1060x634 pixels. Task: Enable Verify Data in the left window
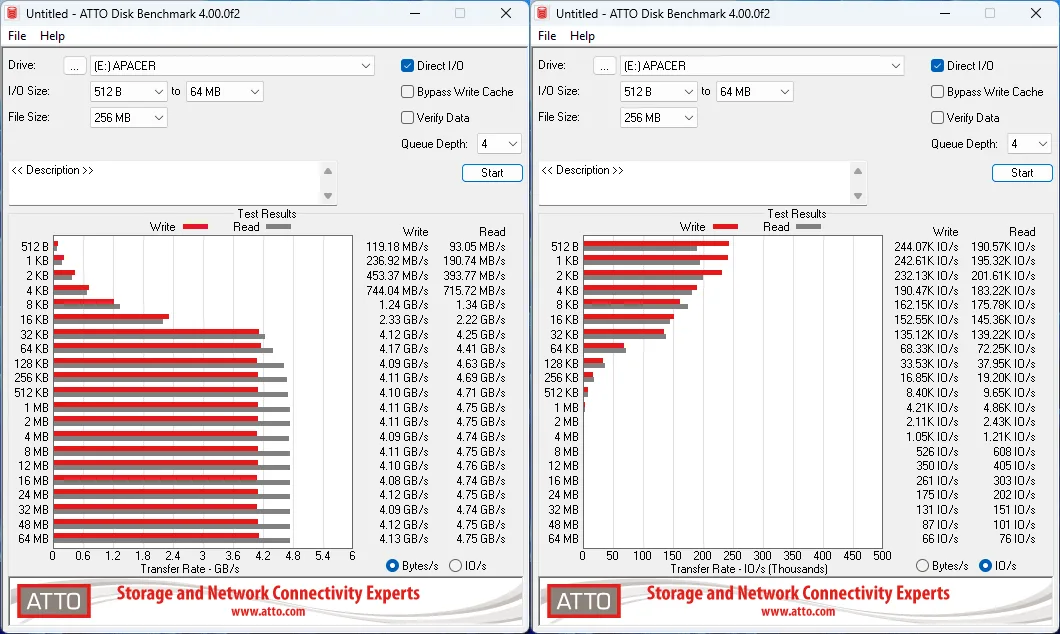pyautogui.click(x=407, y=118)
